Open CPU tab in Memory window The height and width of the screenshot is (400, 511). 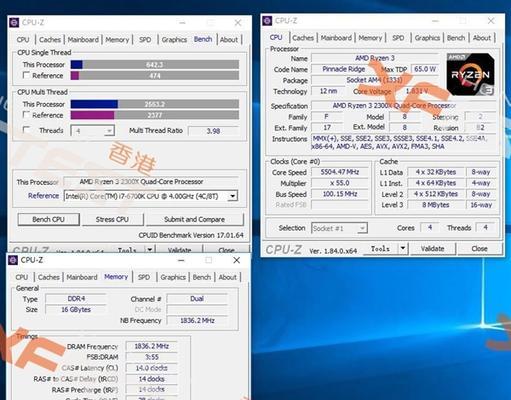click(x=22, y=277)
